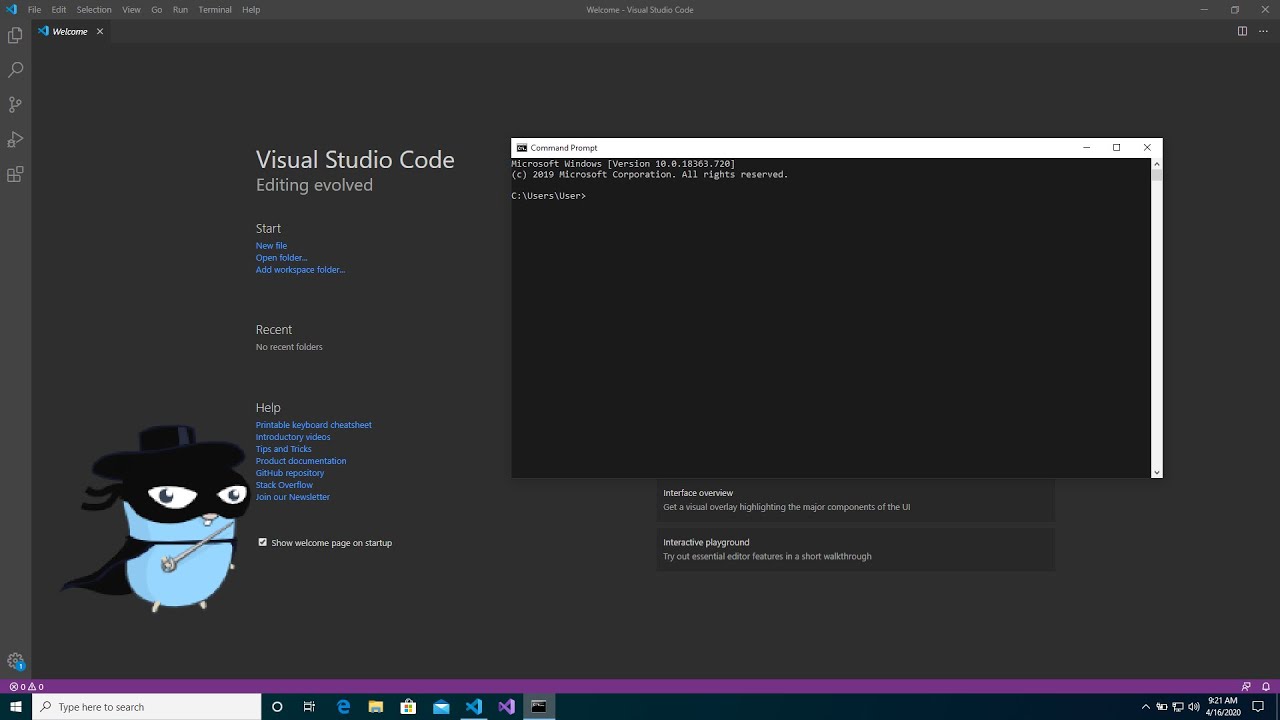Open the Interface overview walkthrough
Viewport: 1280px width, 720px height.
pyautogui.click(x=855, y=500)
